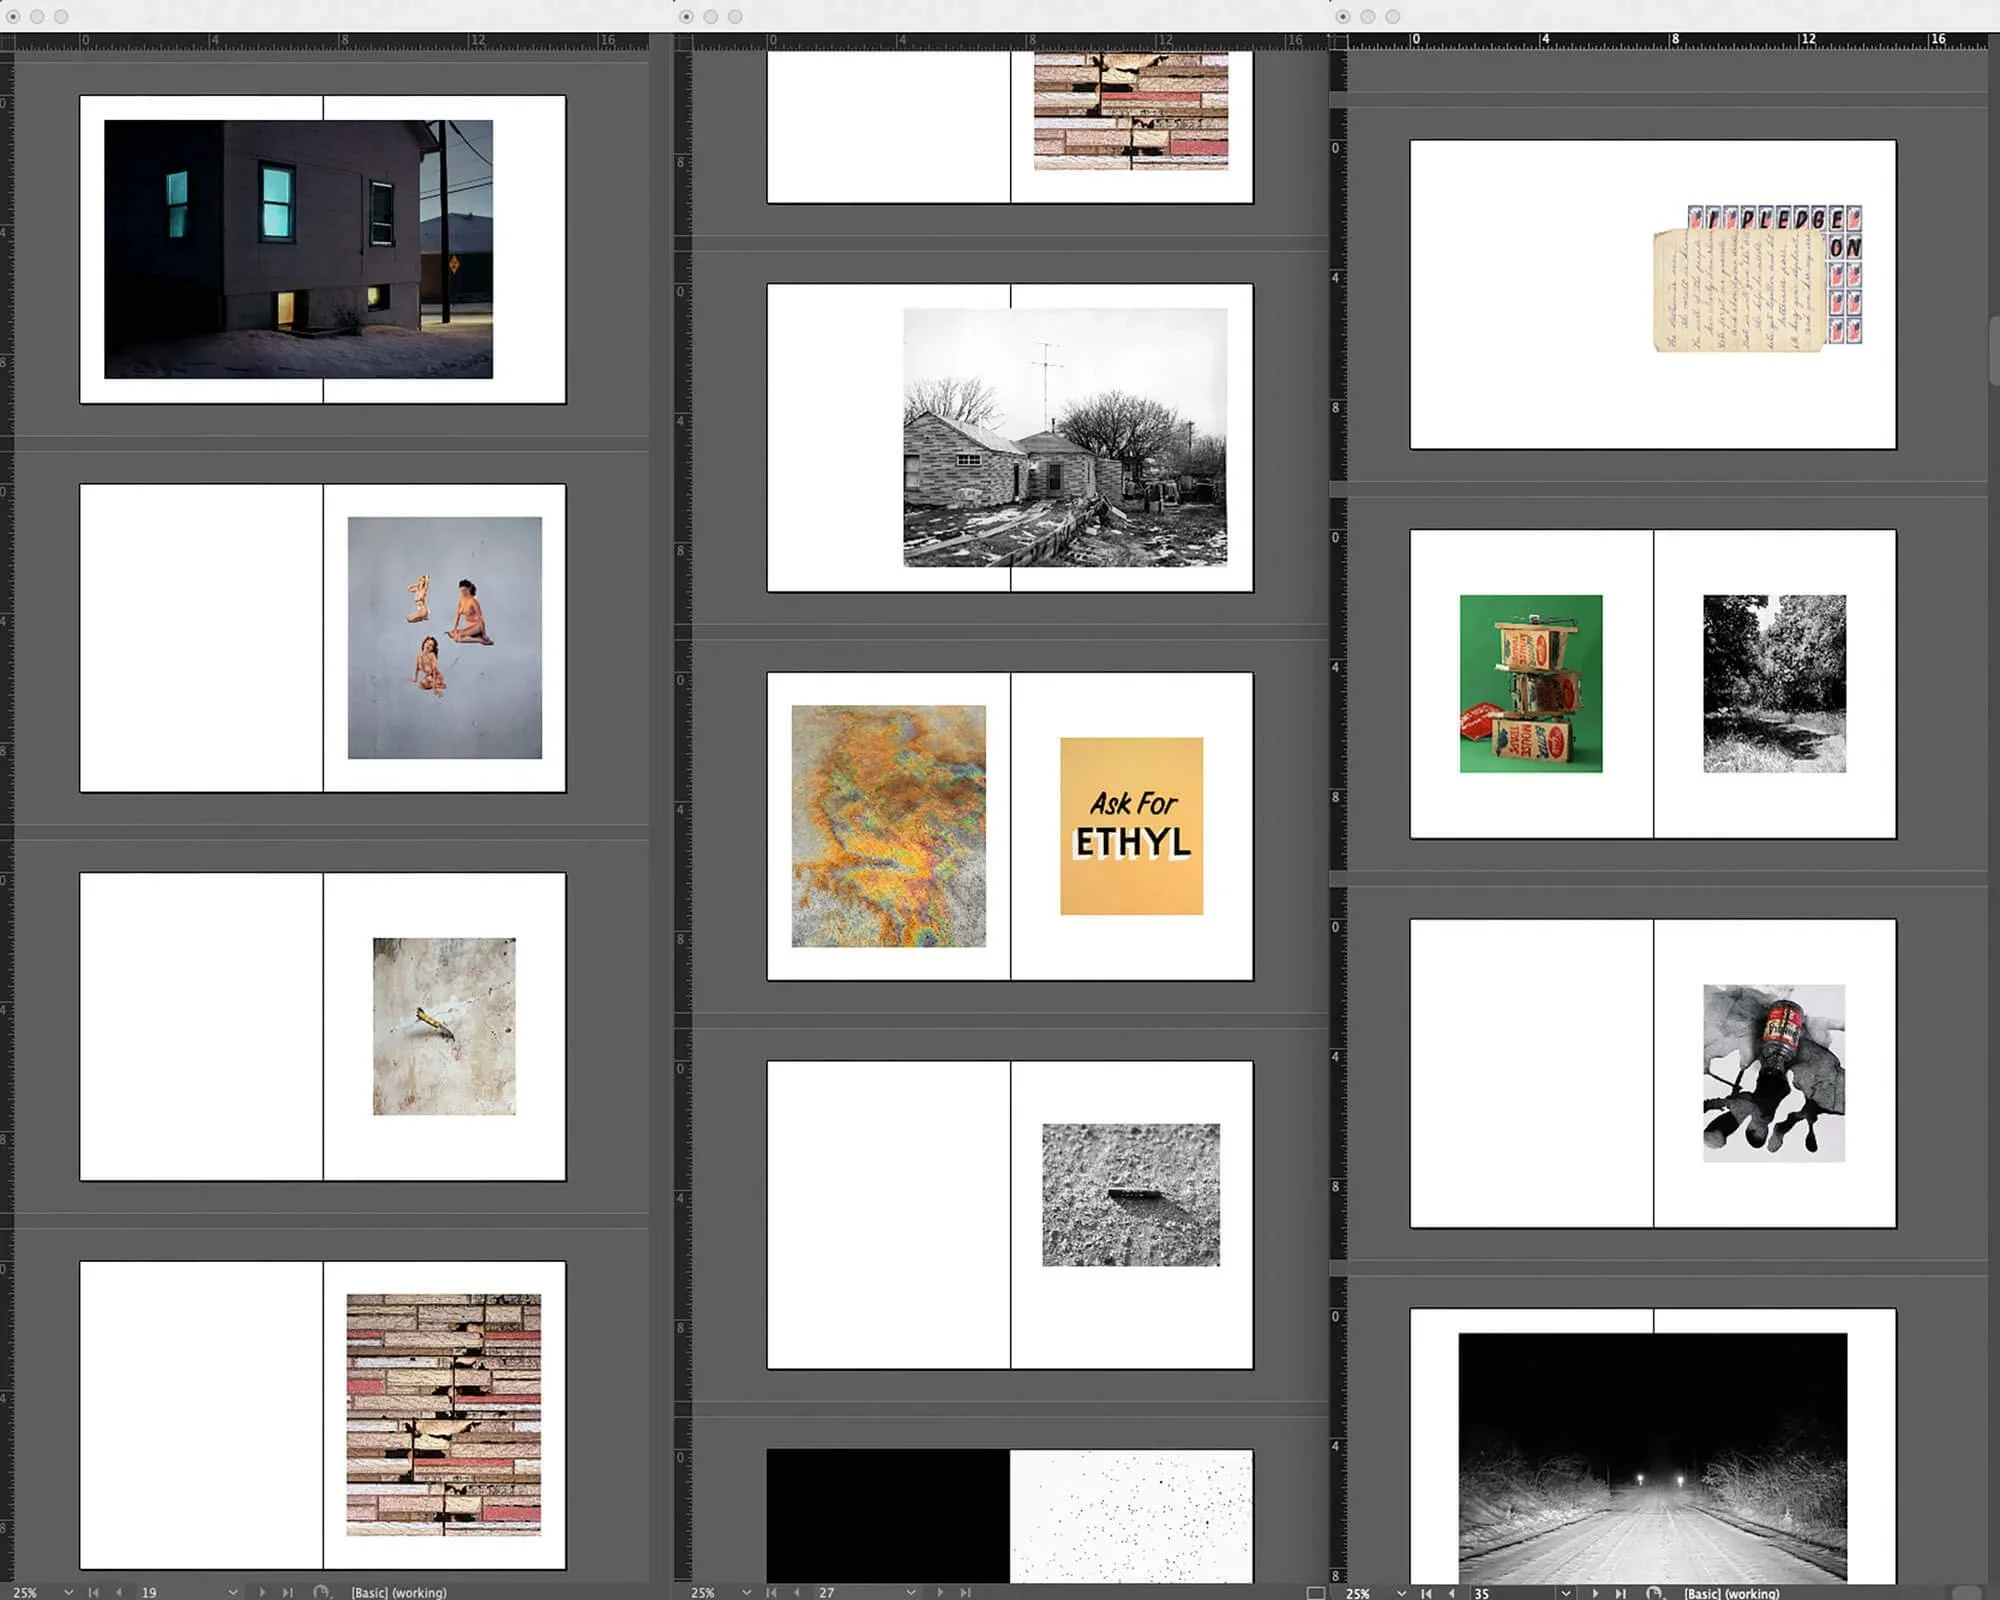Jump to last page in right window

[x=1621, y=1593]
